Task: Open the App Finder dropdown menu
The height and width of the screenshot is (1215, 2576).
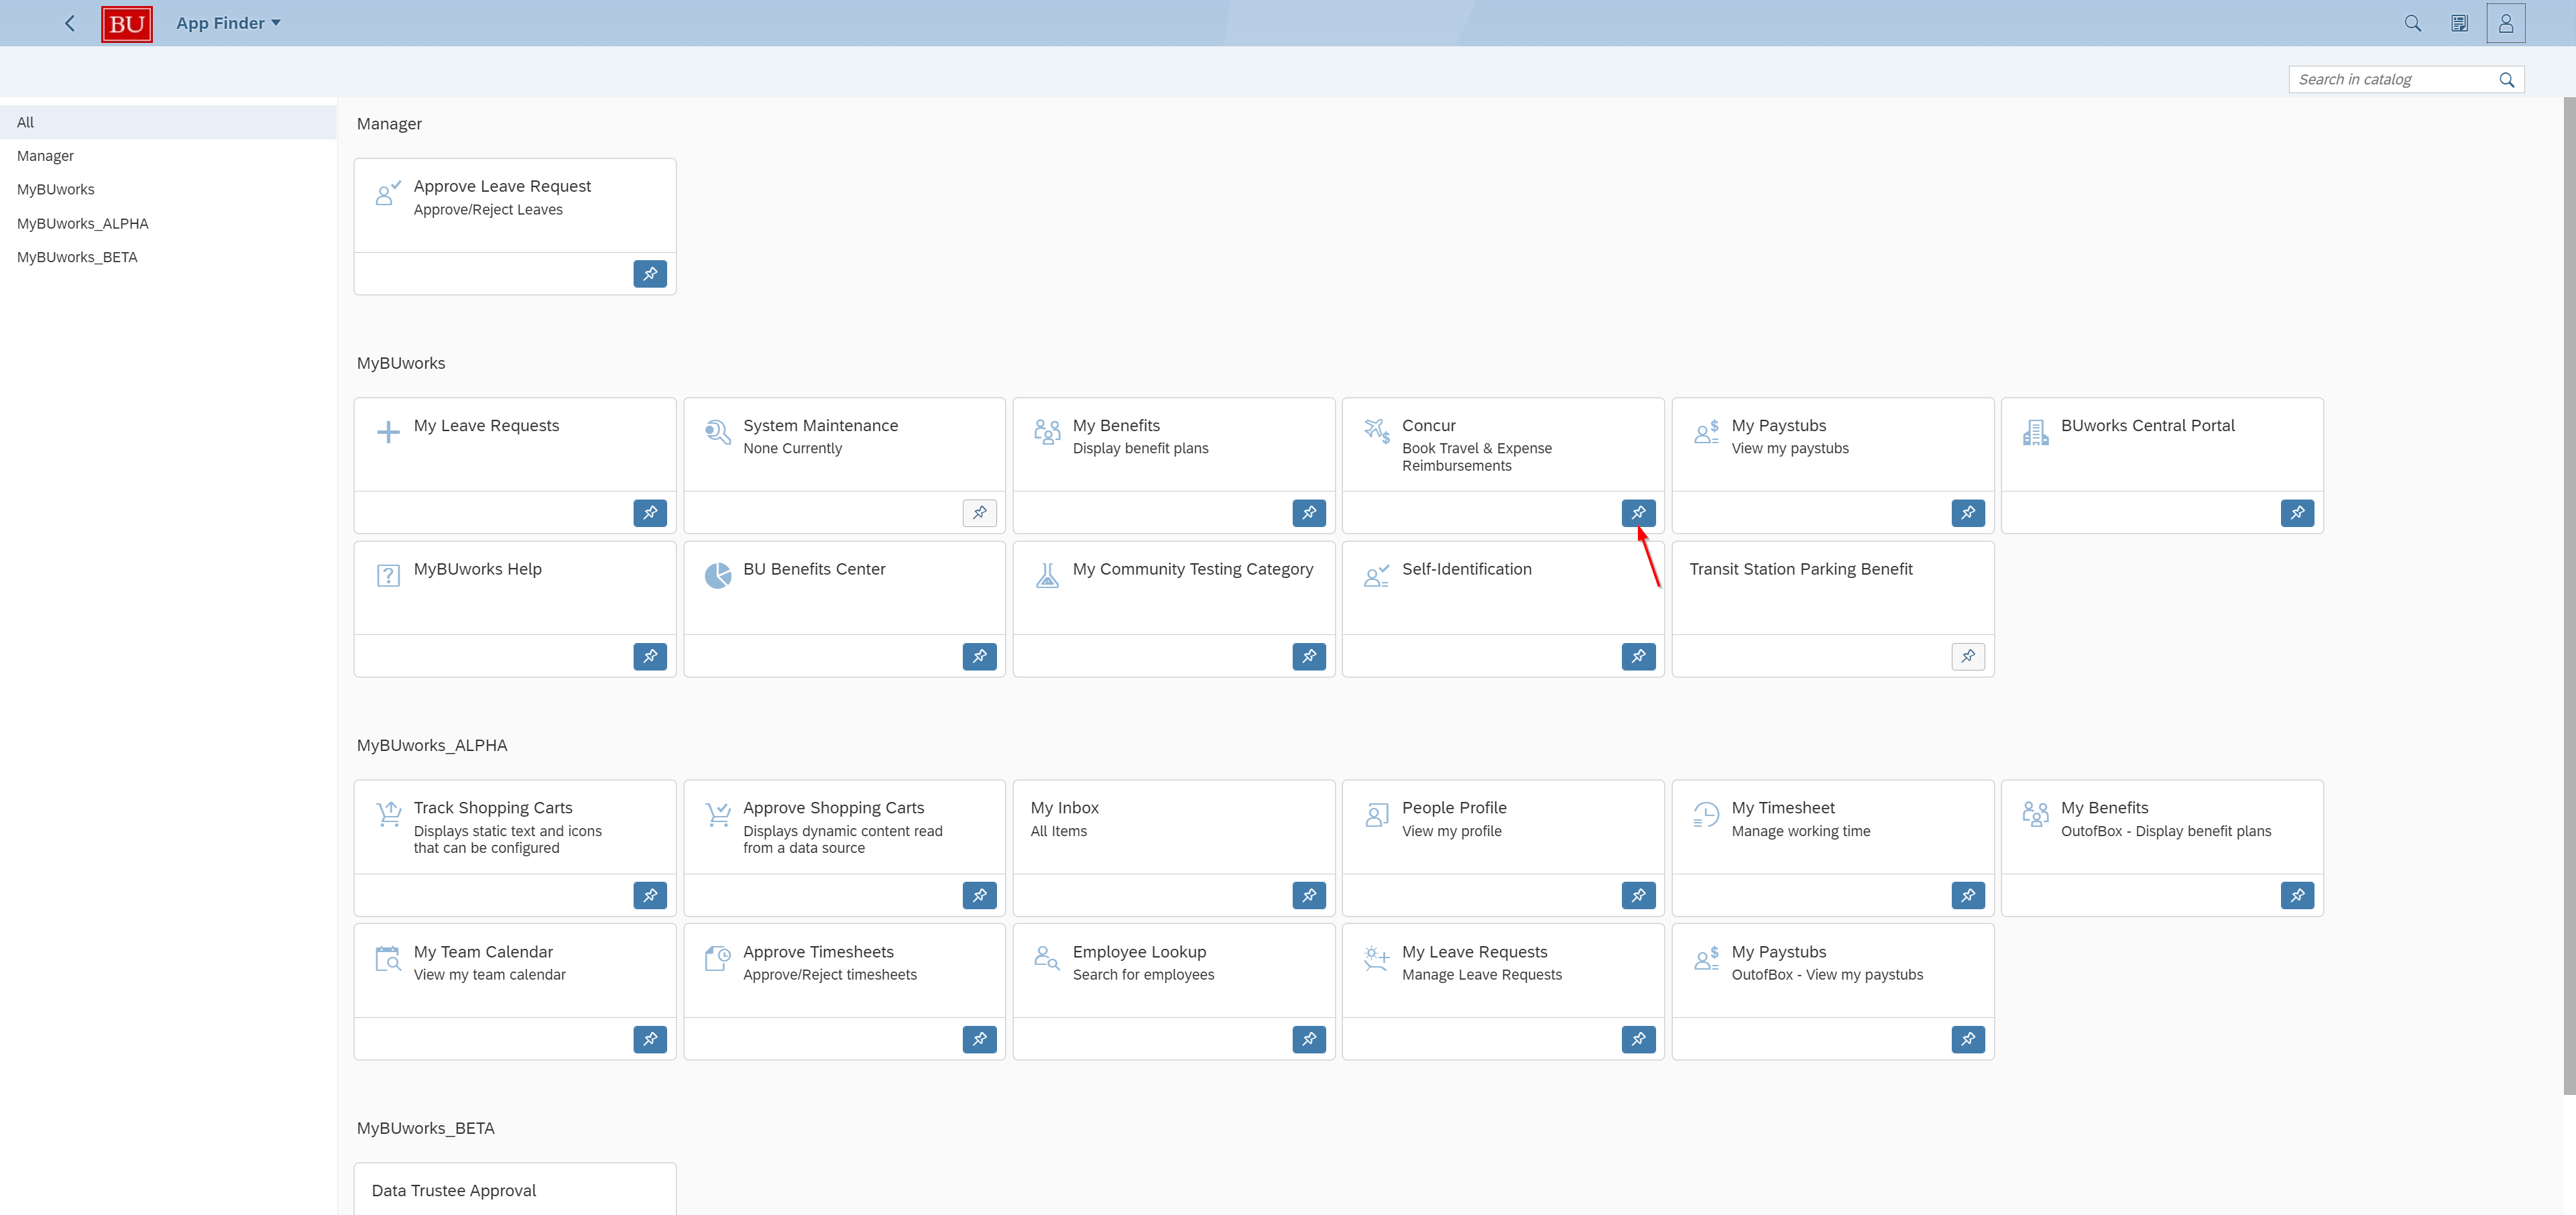Action: (x=228, y=23)
